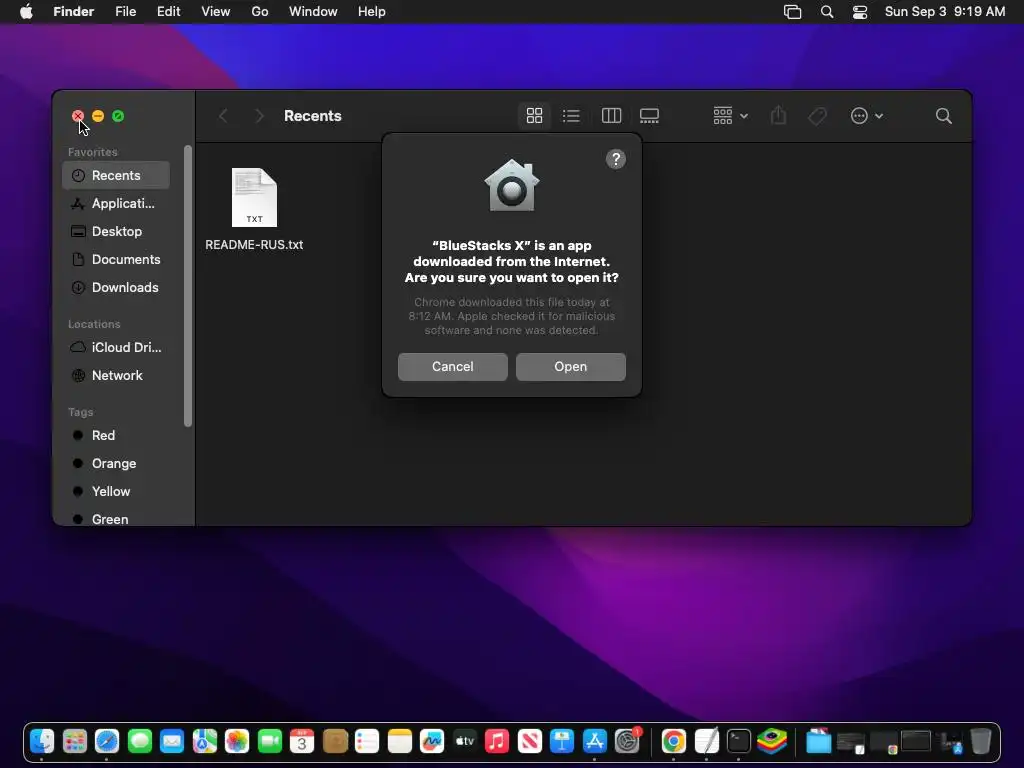Select iCloud Drive in the sidebar
1024x768 pixels.
[116, 347]
